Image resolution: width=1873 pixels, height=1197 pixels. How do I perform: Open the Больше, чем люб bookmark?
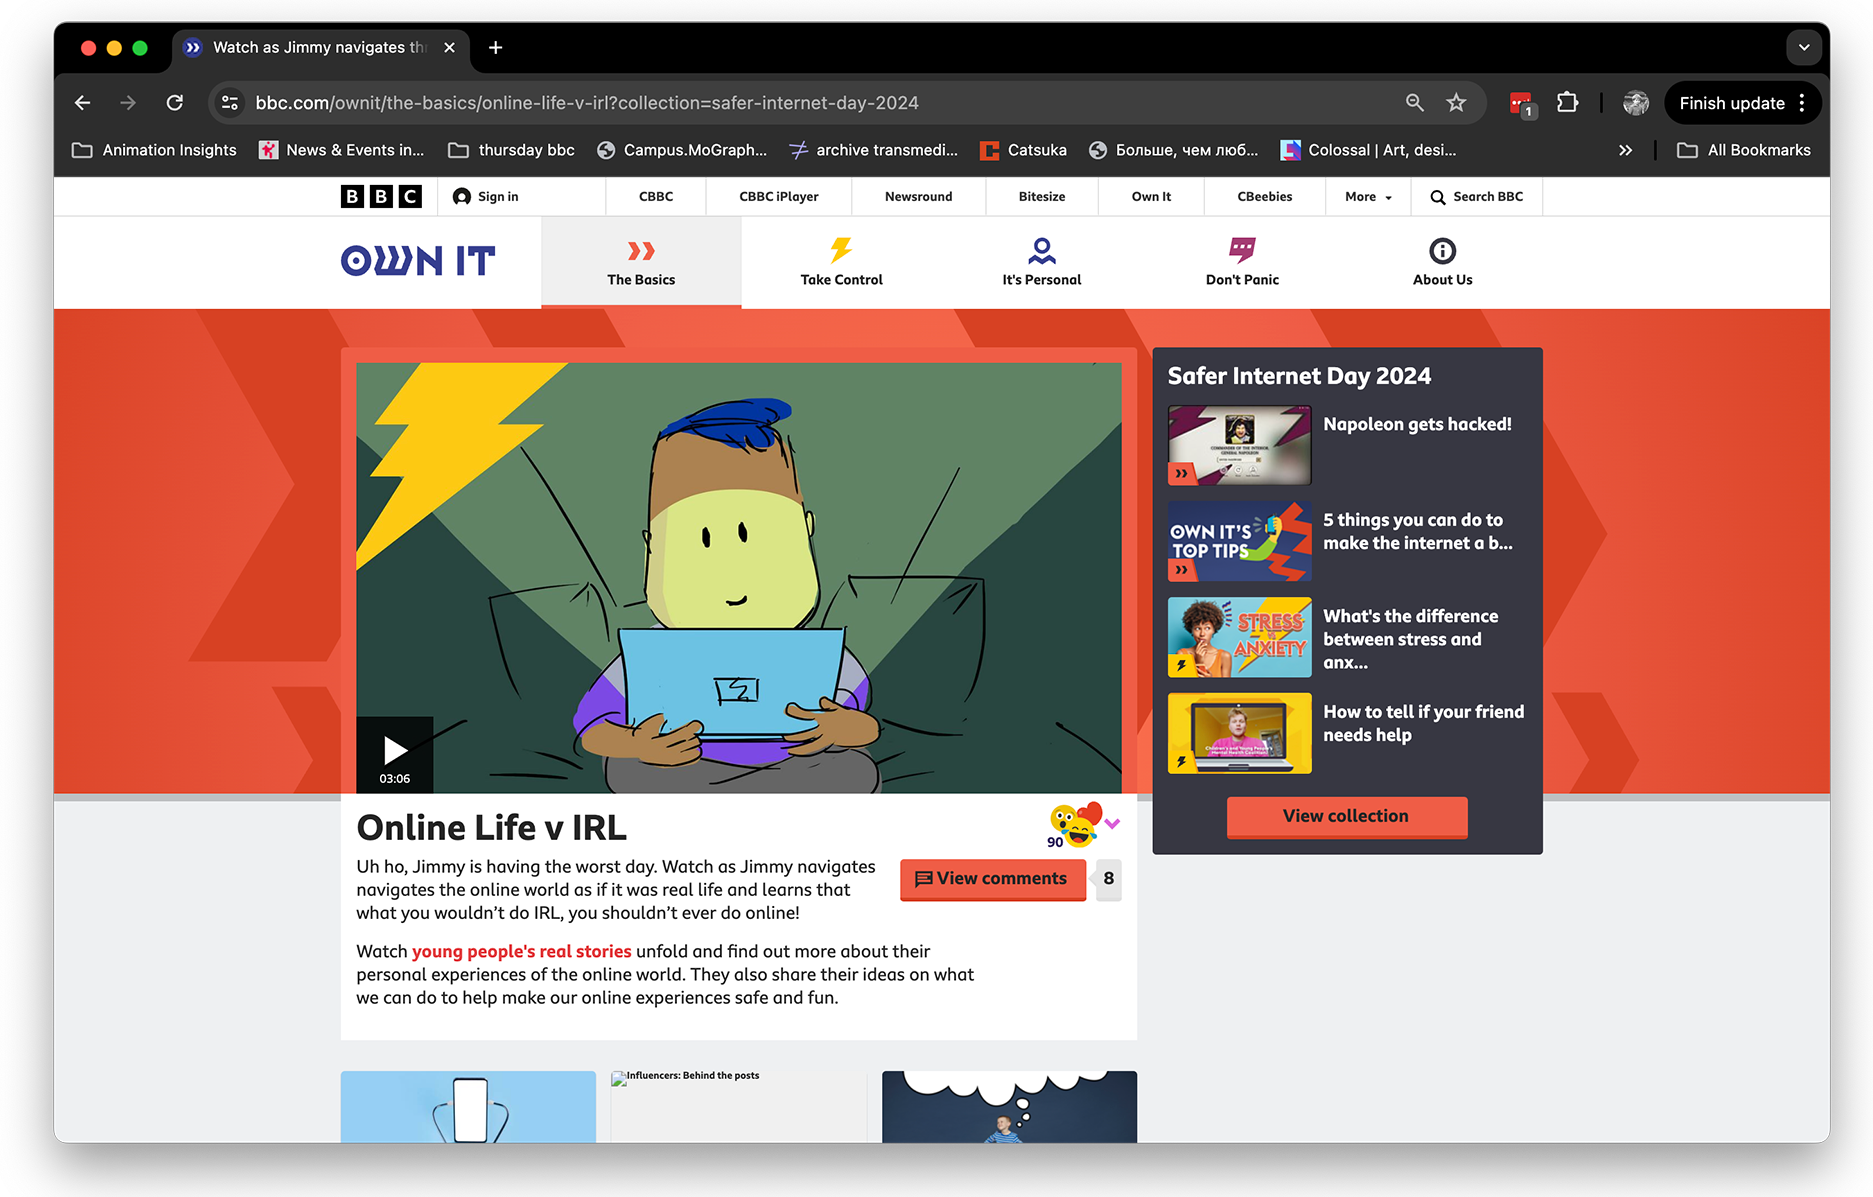1173,150
